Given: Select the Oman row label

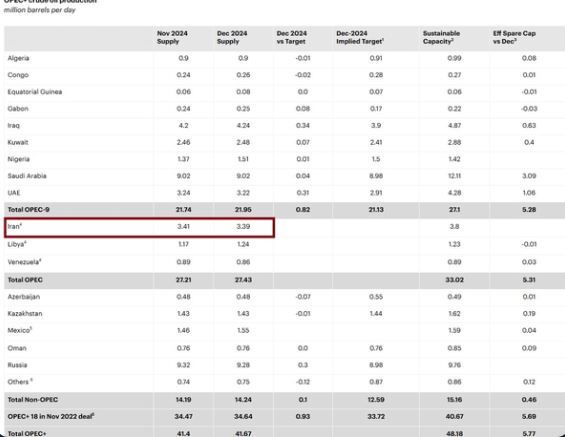Looking at the screenshot, I should click(17, 348).
